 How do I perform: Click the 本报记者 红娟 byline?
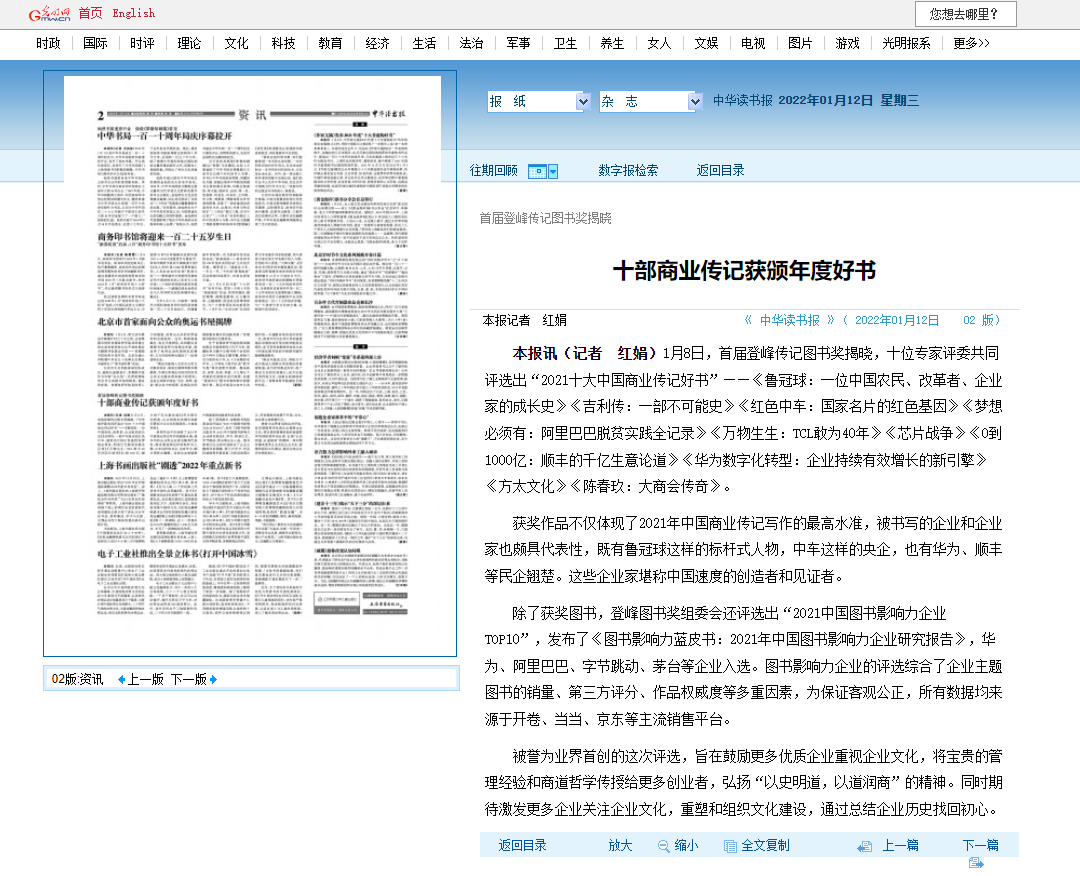coord(525,321)
